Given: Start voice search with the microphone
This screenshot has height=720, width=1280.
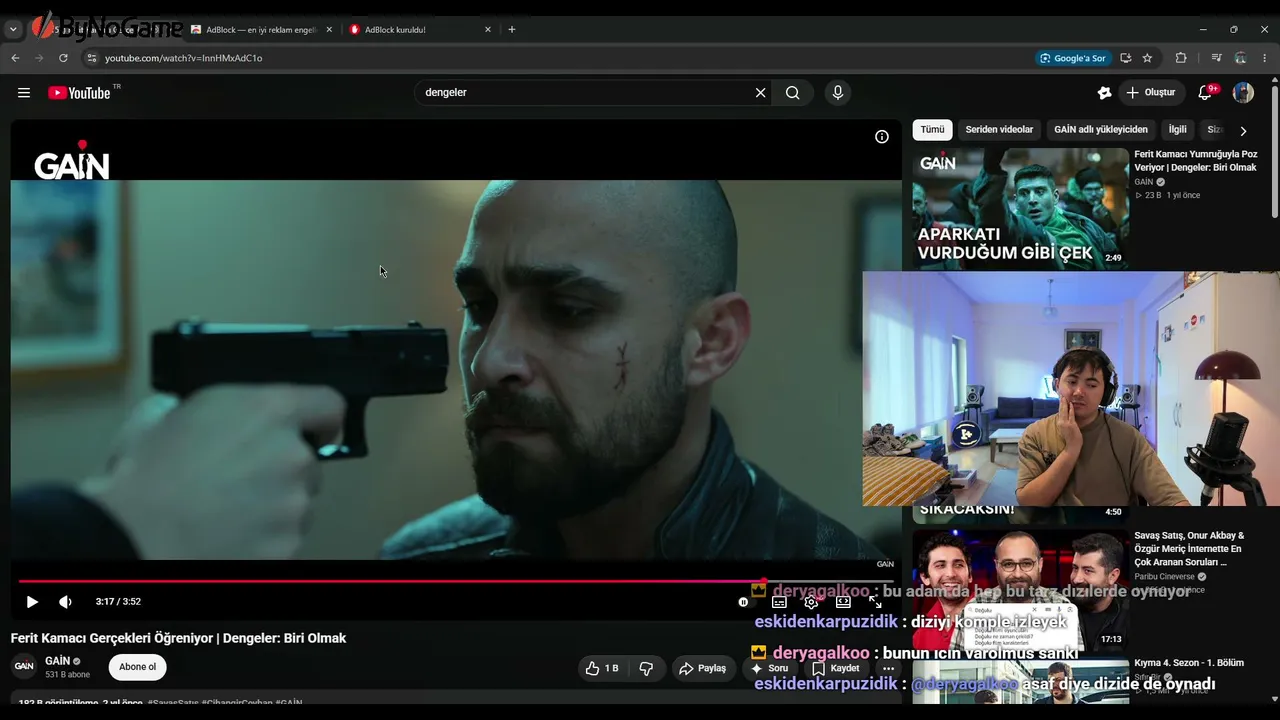Looking at the screenshot, I should [838, 93].
